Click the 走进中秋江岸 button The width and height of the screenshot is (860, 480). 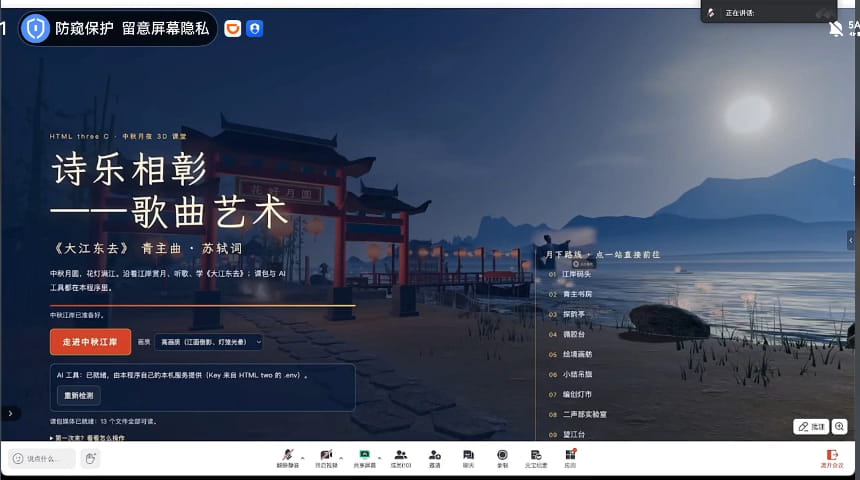tap(90, 342)
